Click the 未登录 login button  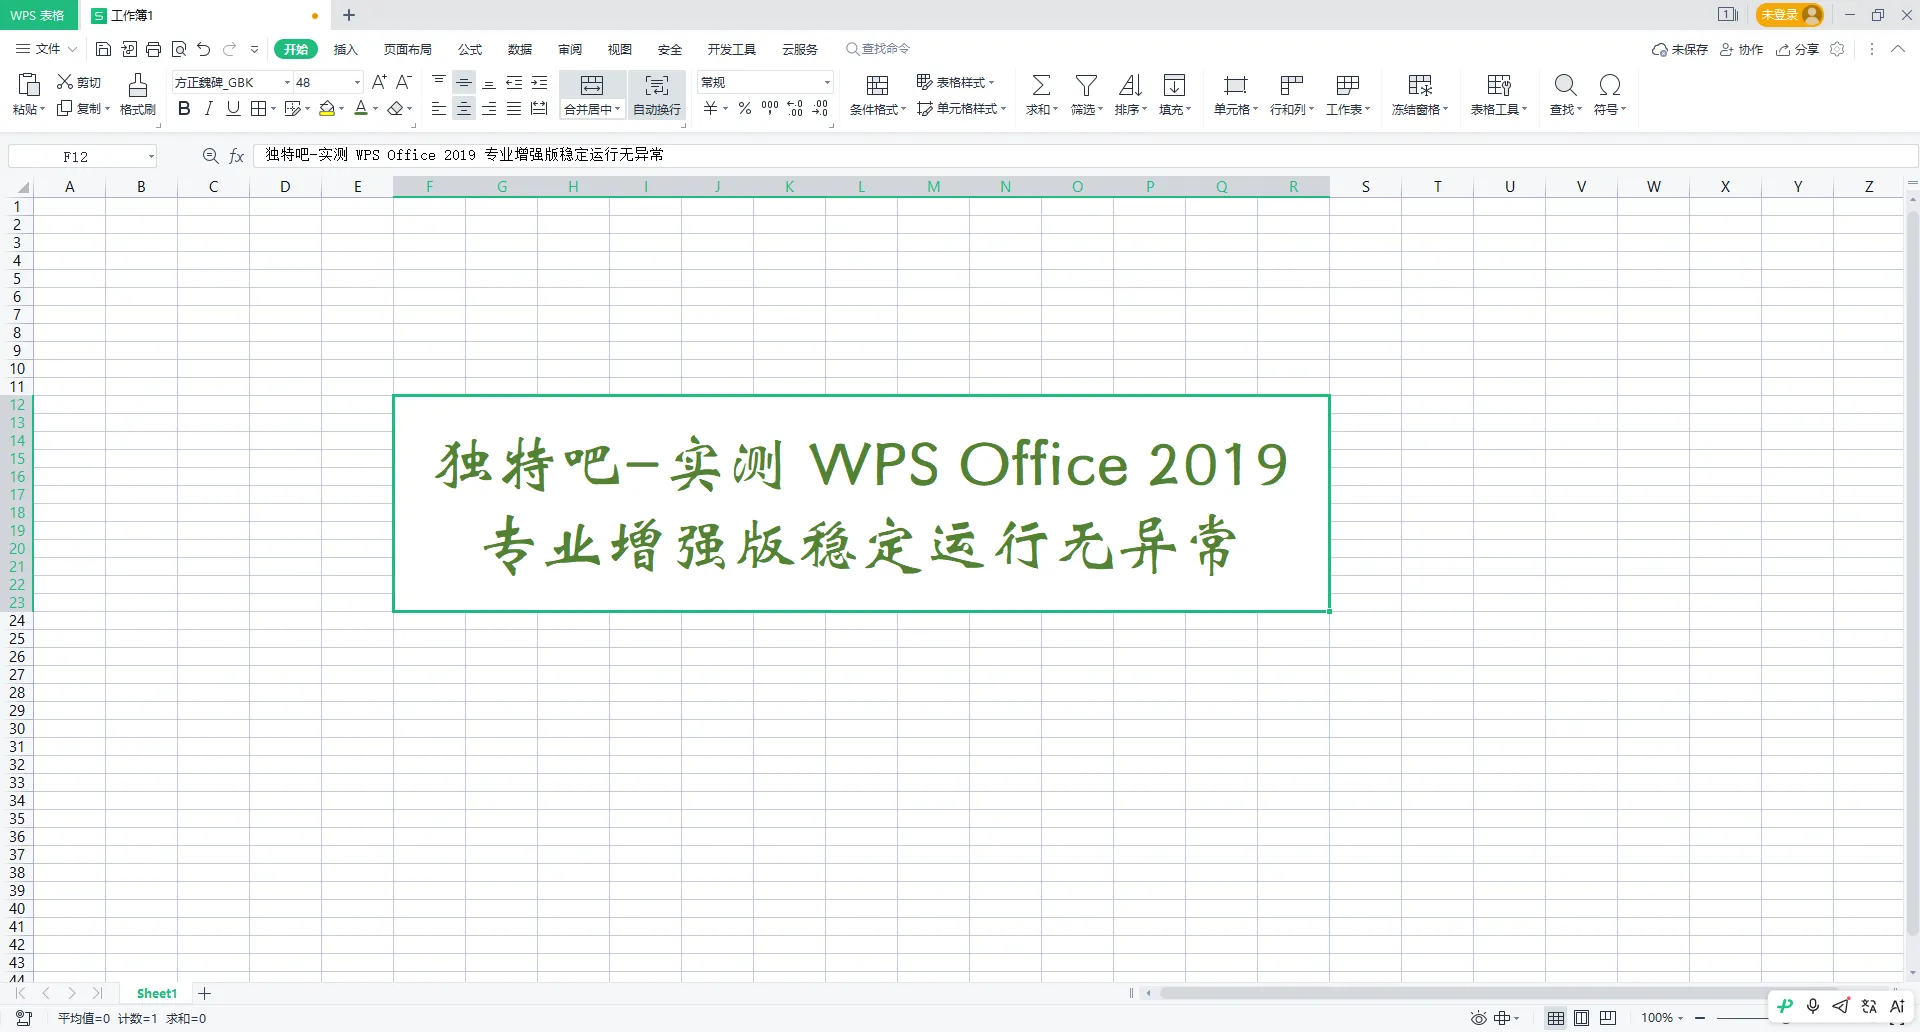[1789, 15]
